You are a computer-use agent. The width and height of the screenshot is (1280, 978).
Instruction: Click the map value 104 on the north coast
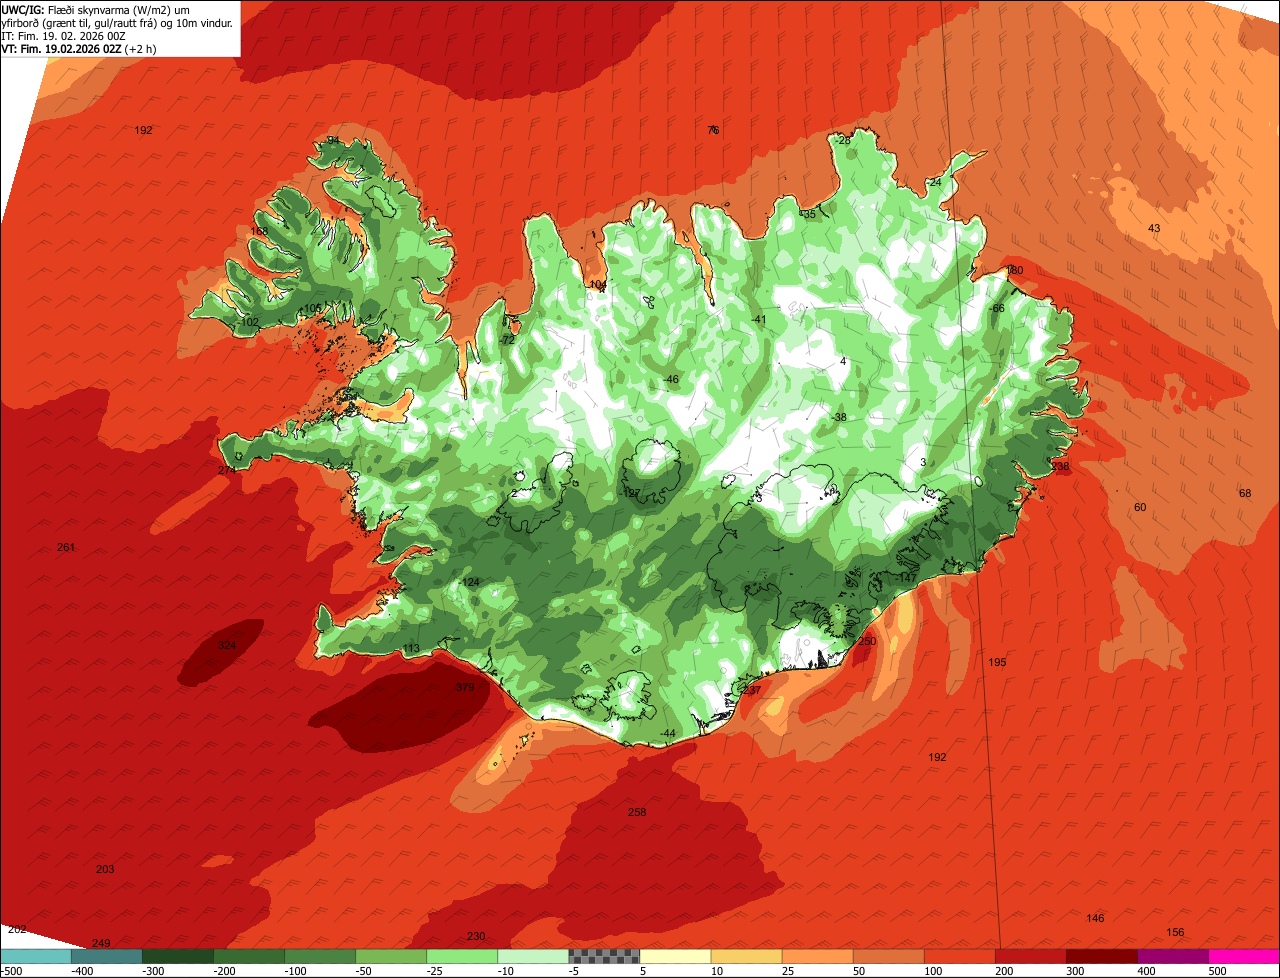point(598,285)
